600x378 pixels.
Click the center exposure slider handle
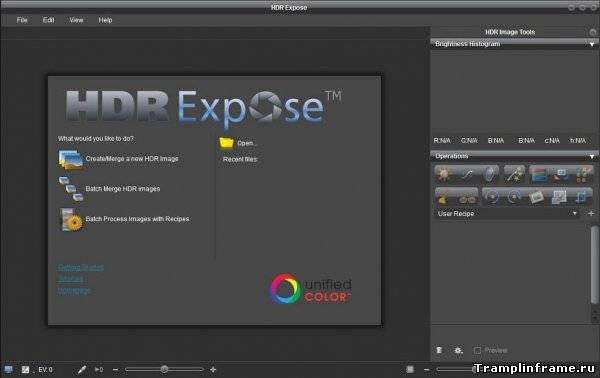pyautogui.click(x=164, y=369)
